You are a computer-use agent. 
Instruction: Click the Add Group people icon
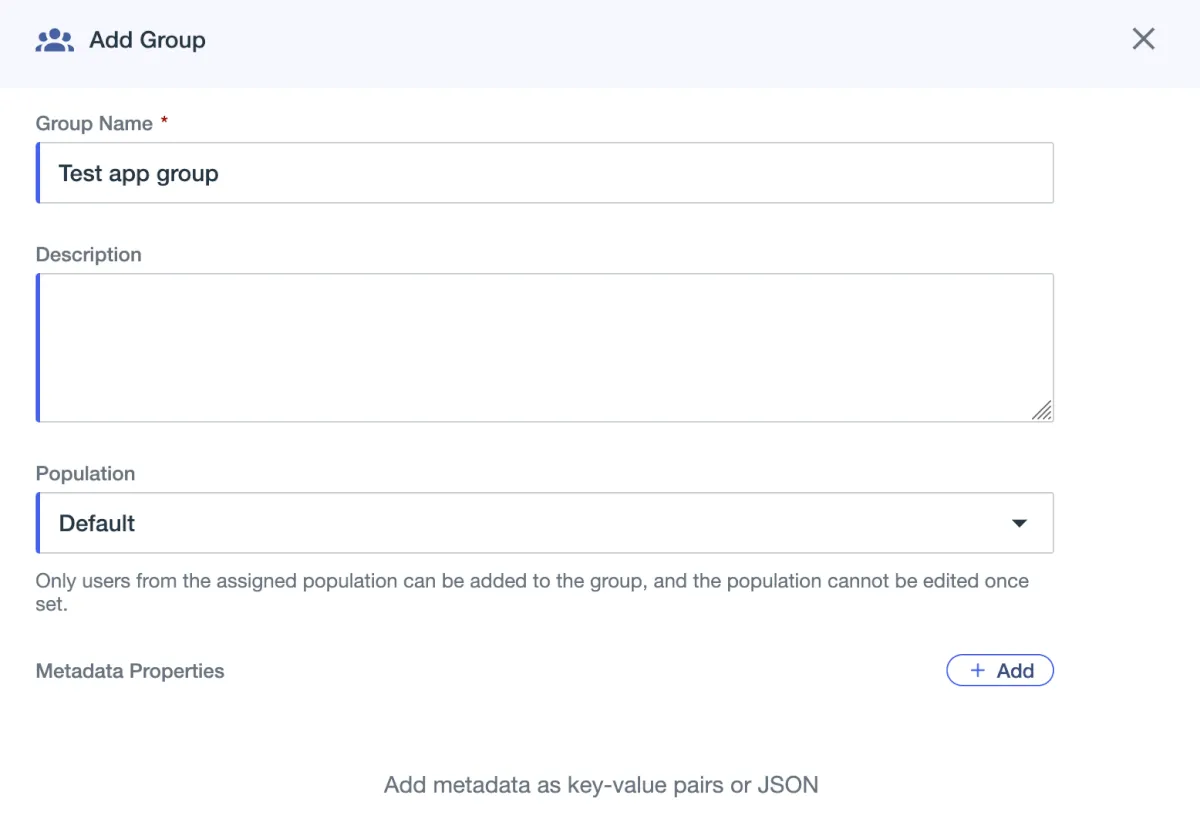click(x=55, y=41)
